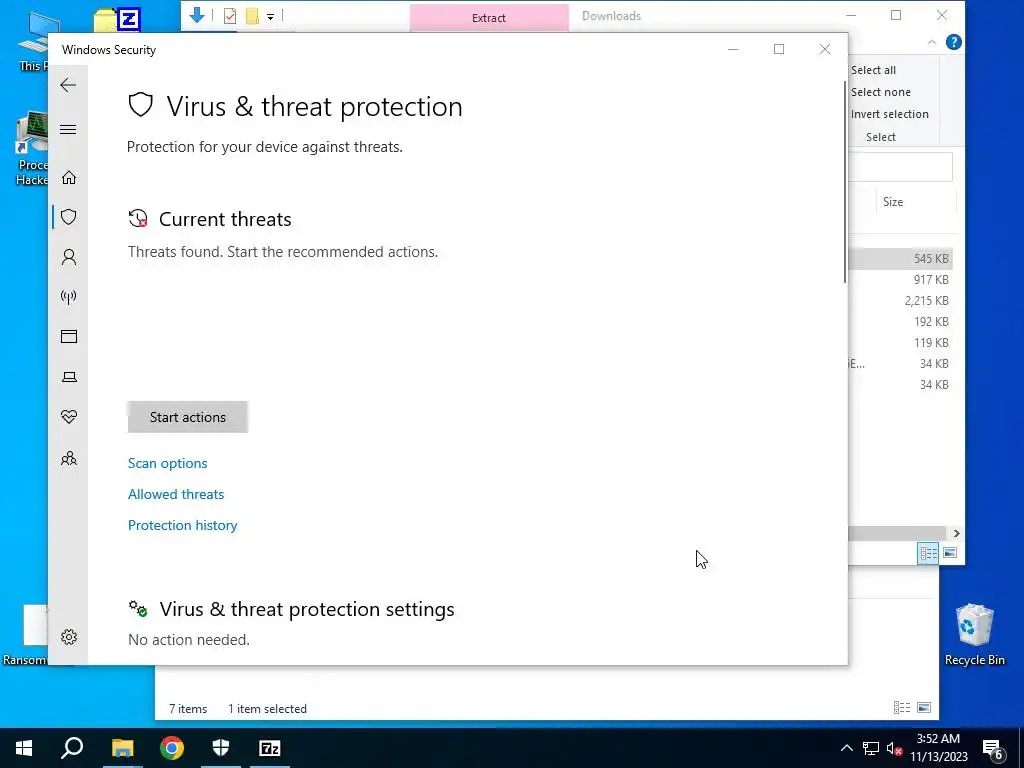Open network status tray icon
1024x768 pixels.
pos(871,748)
